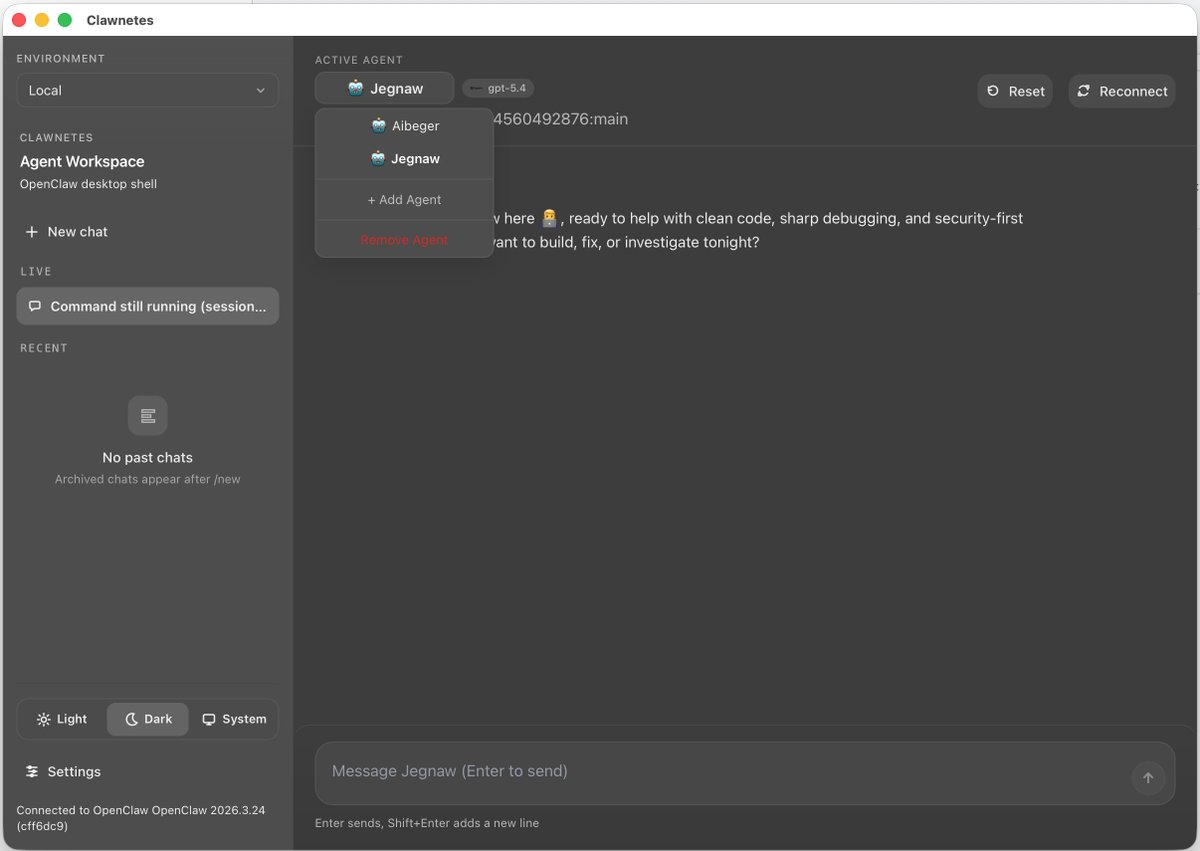Viewport: 1200px width, 851px height.
Task: Choose Remove Agent in the menu
Action: pyautogui.click(x=404, y=240)
